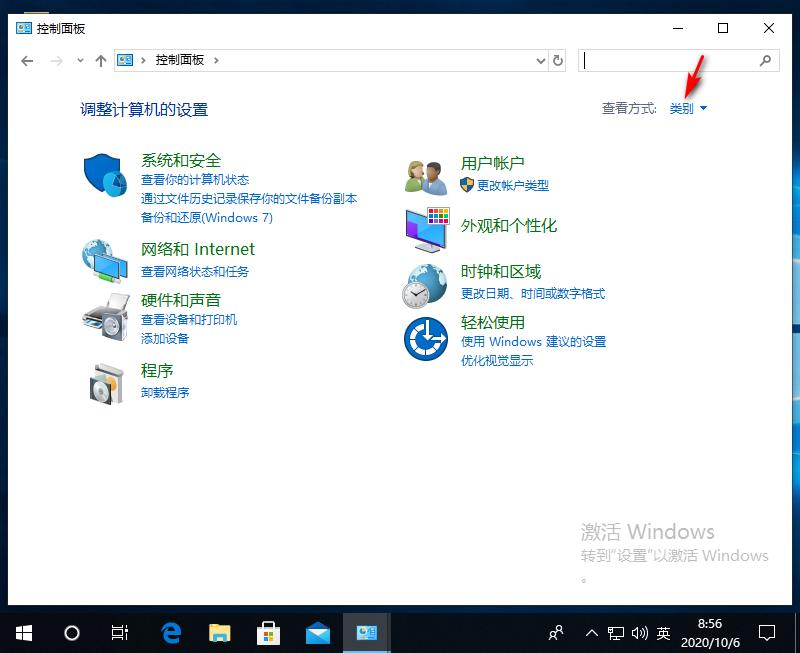Show hidden system tray icons
The width and height of the screenshot is (800, 653).
(x=591, y=633)
